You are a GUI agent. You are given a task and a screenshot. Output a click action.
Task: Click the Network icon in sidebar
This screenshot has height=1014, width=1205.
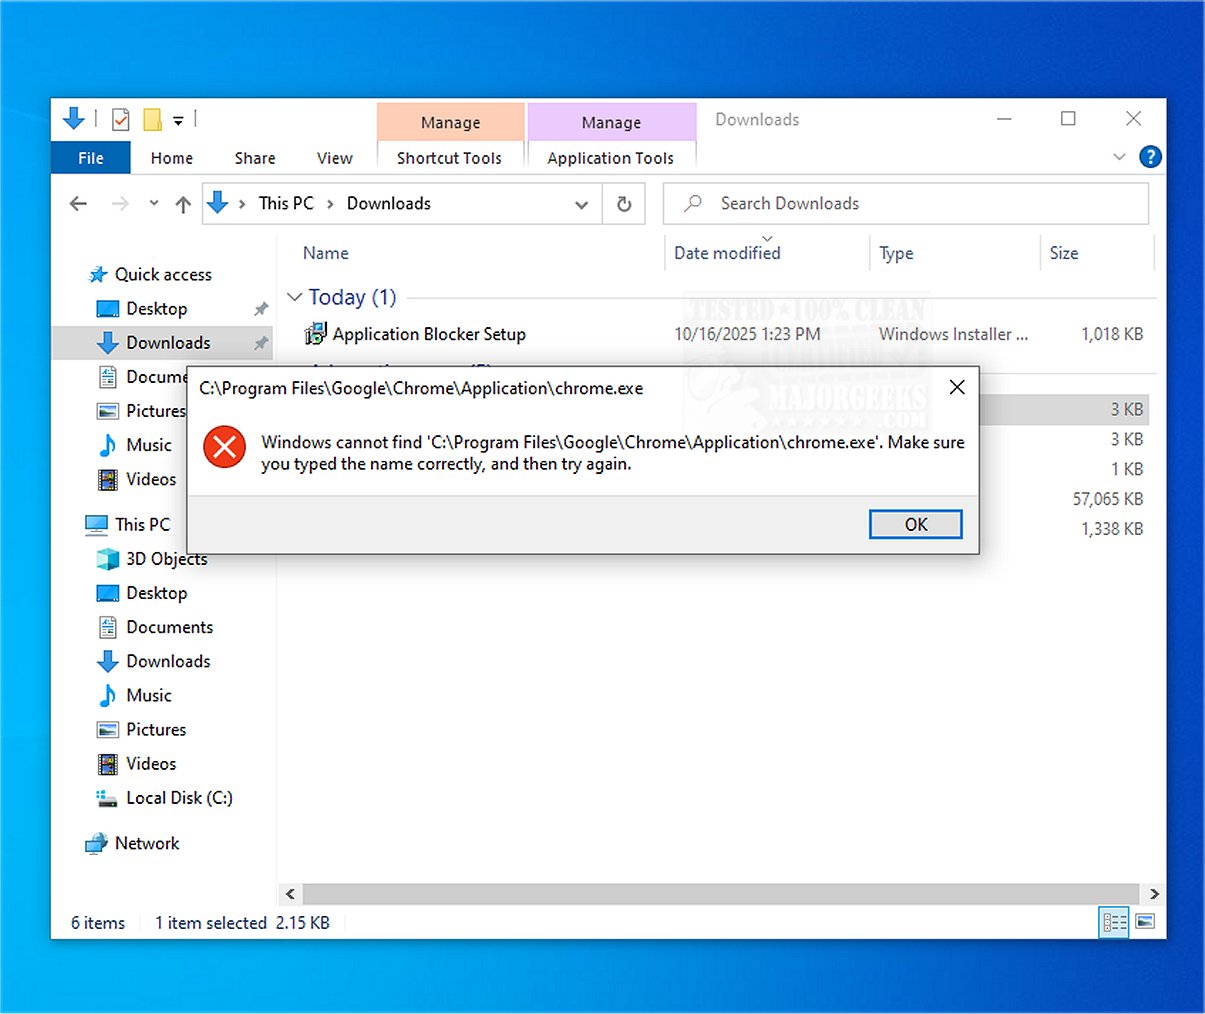96,843
